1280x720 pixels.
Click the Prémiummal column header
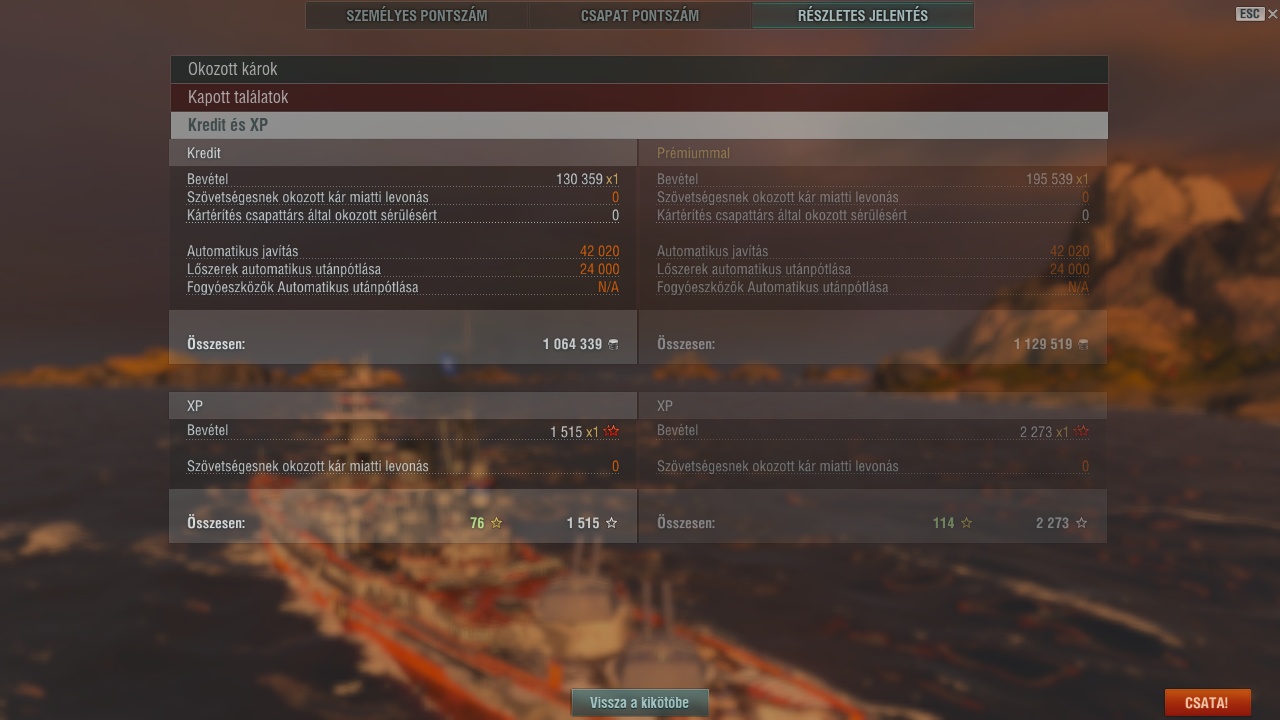coord(694,153)
